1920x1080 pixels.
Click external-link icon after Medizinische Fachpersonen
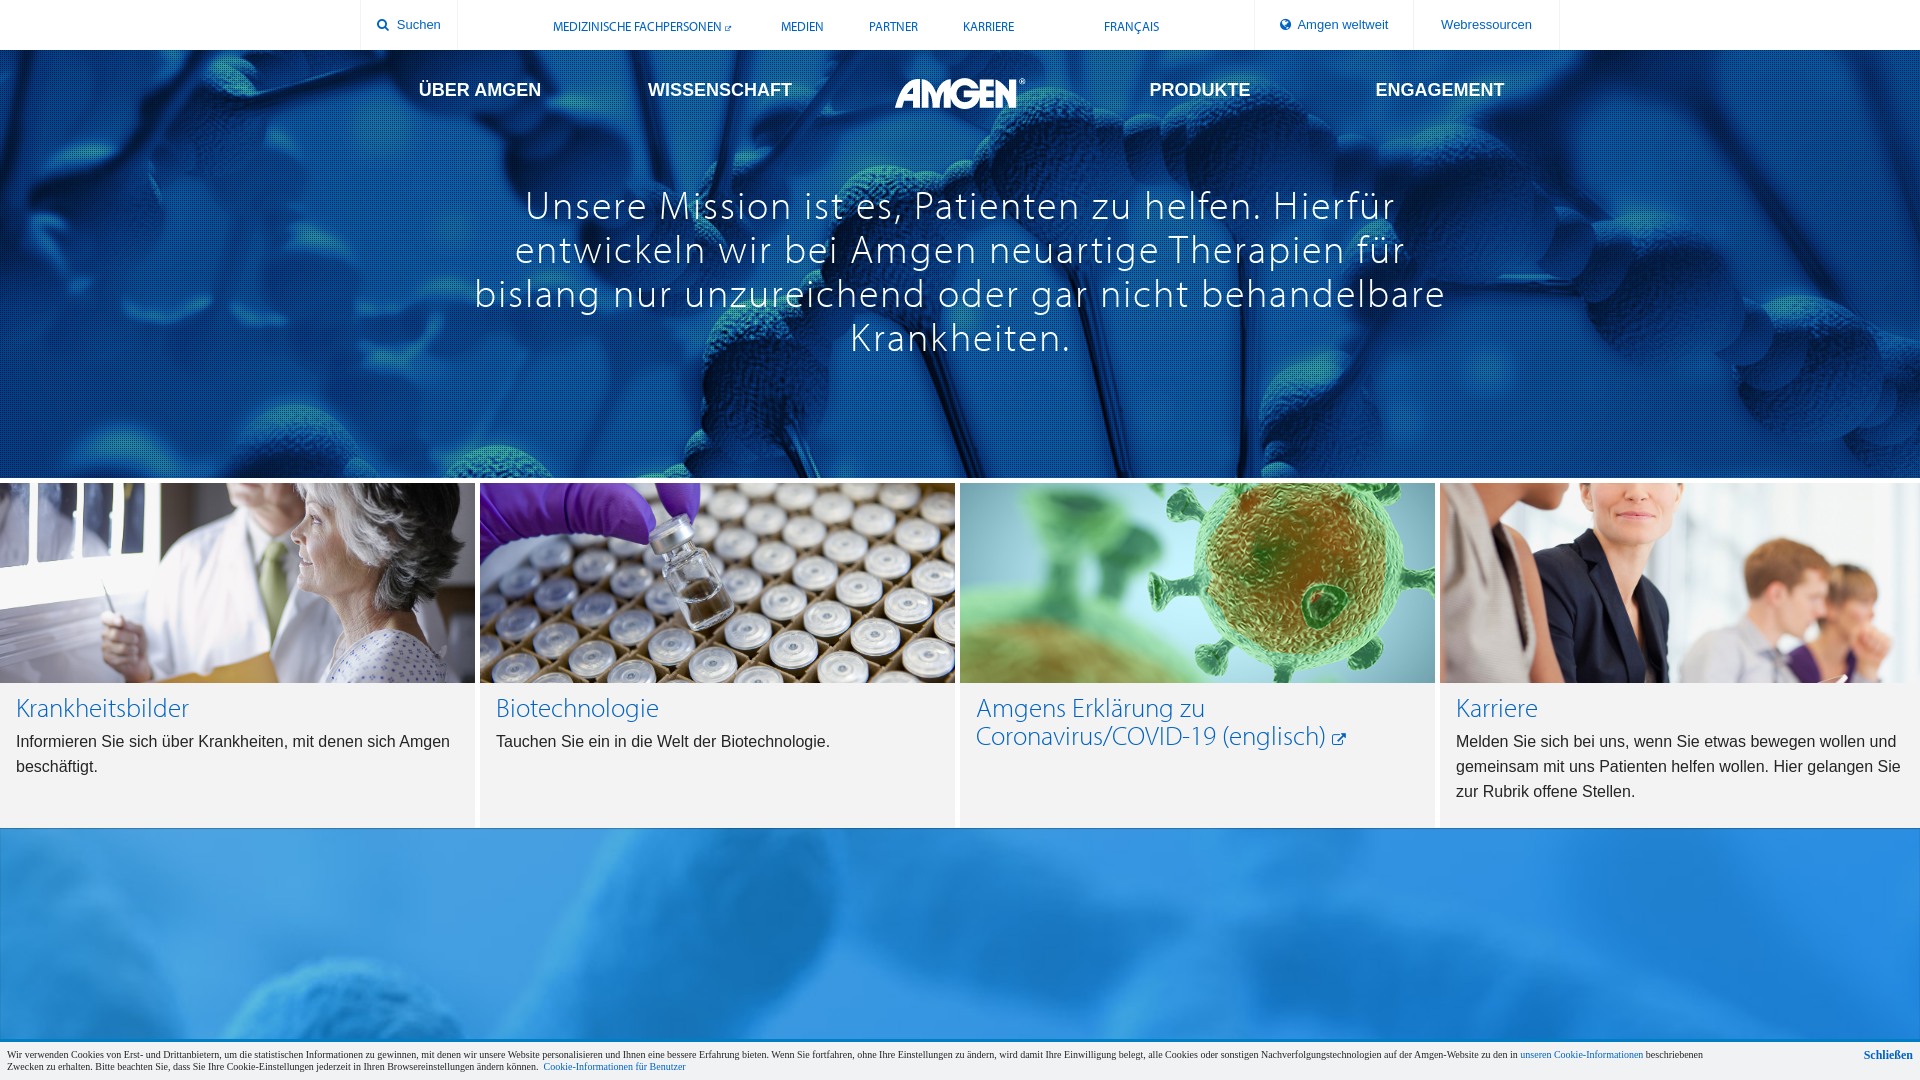728,28
